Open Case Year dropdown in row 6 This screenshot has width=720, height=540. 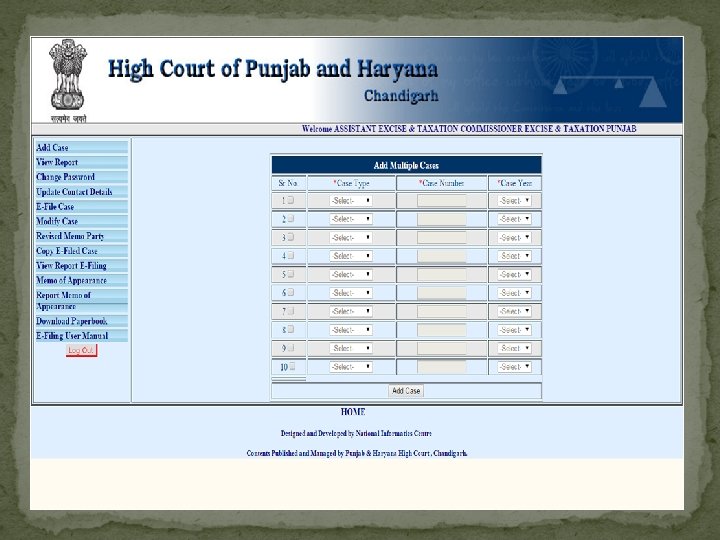coord(514,293)
